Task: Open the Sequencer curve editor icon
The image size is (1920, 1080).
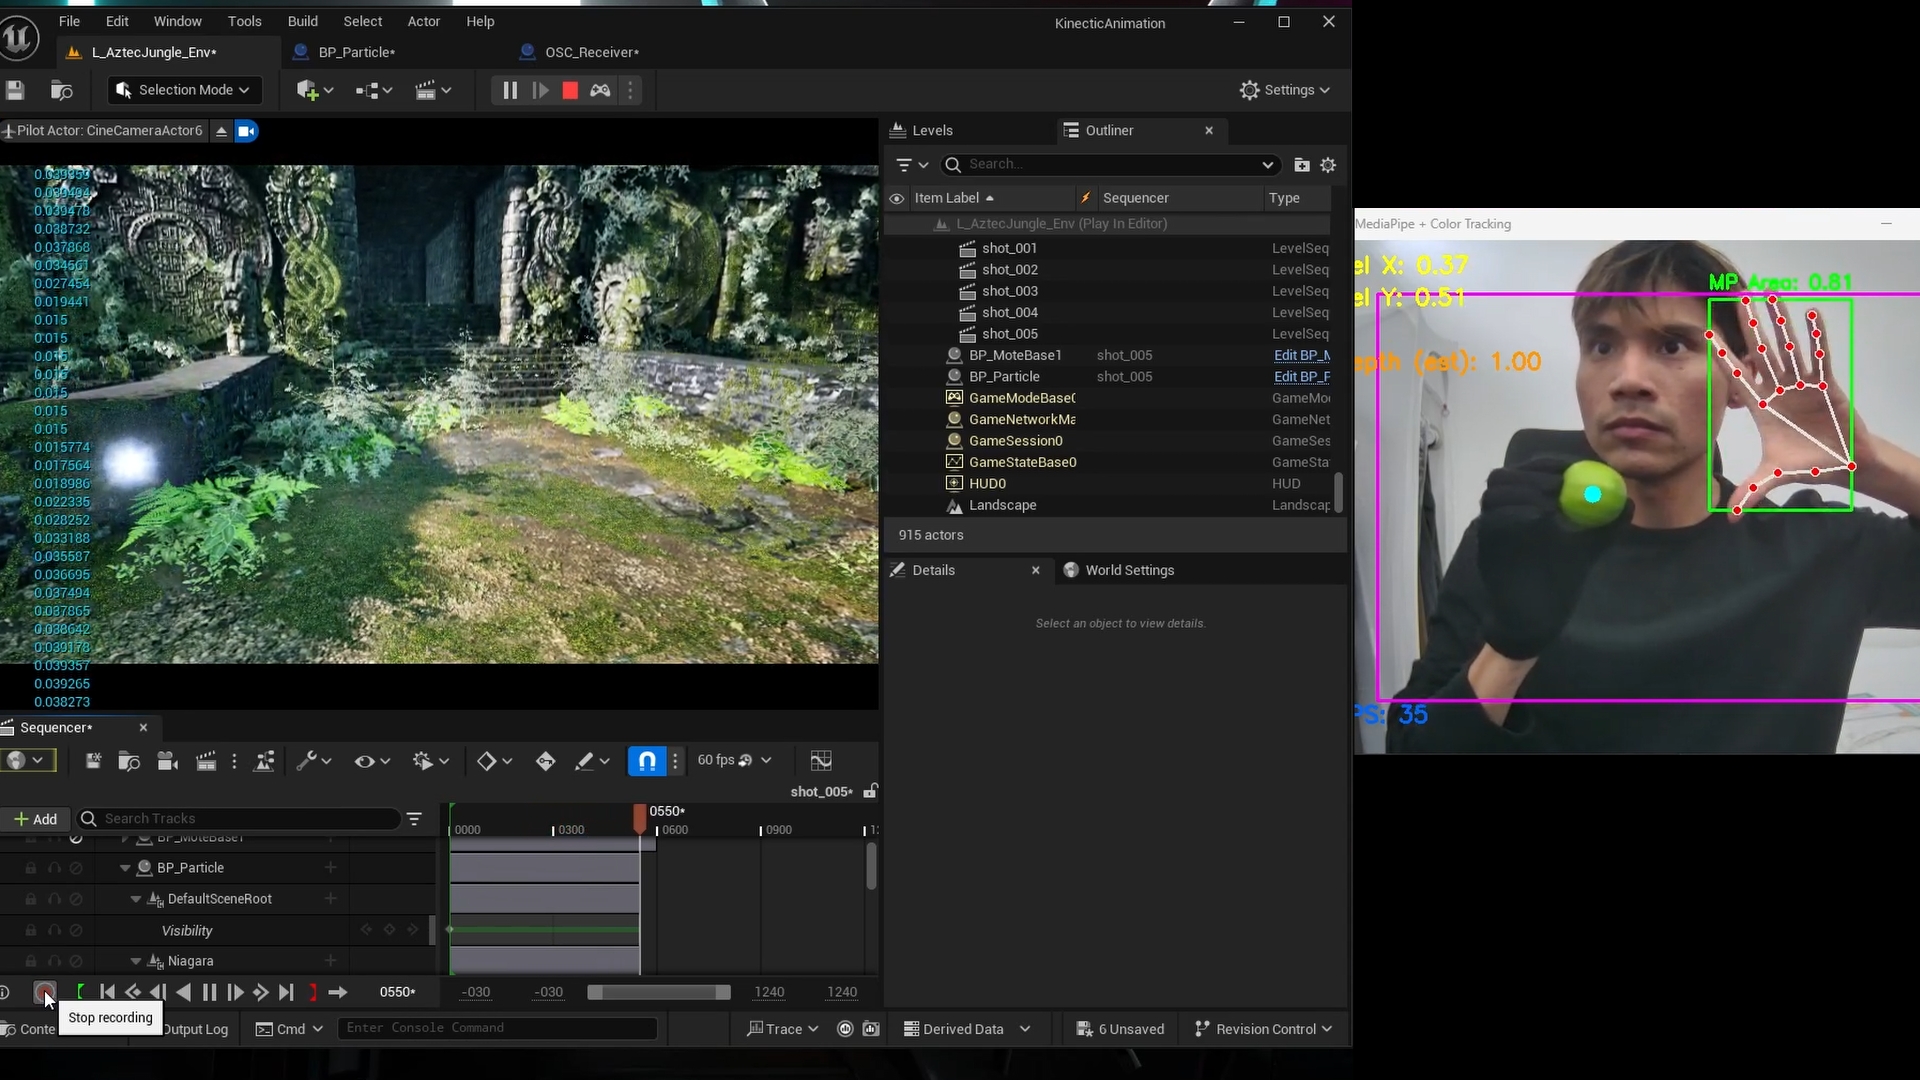Action: pos(821,761)
